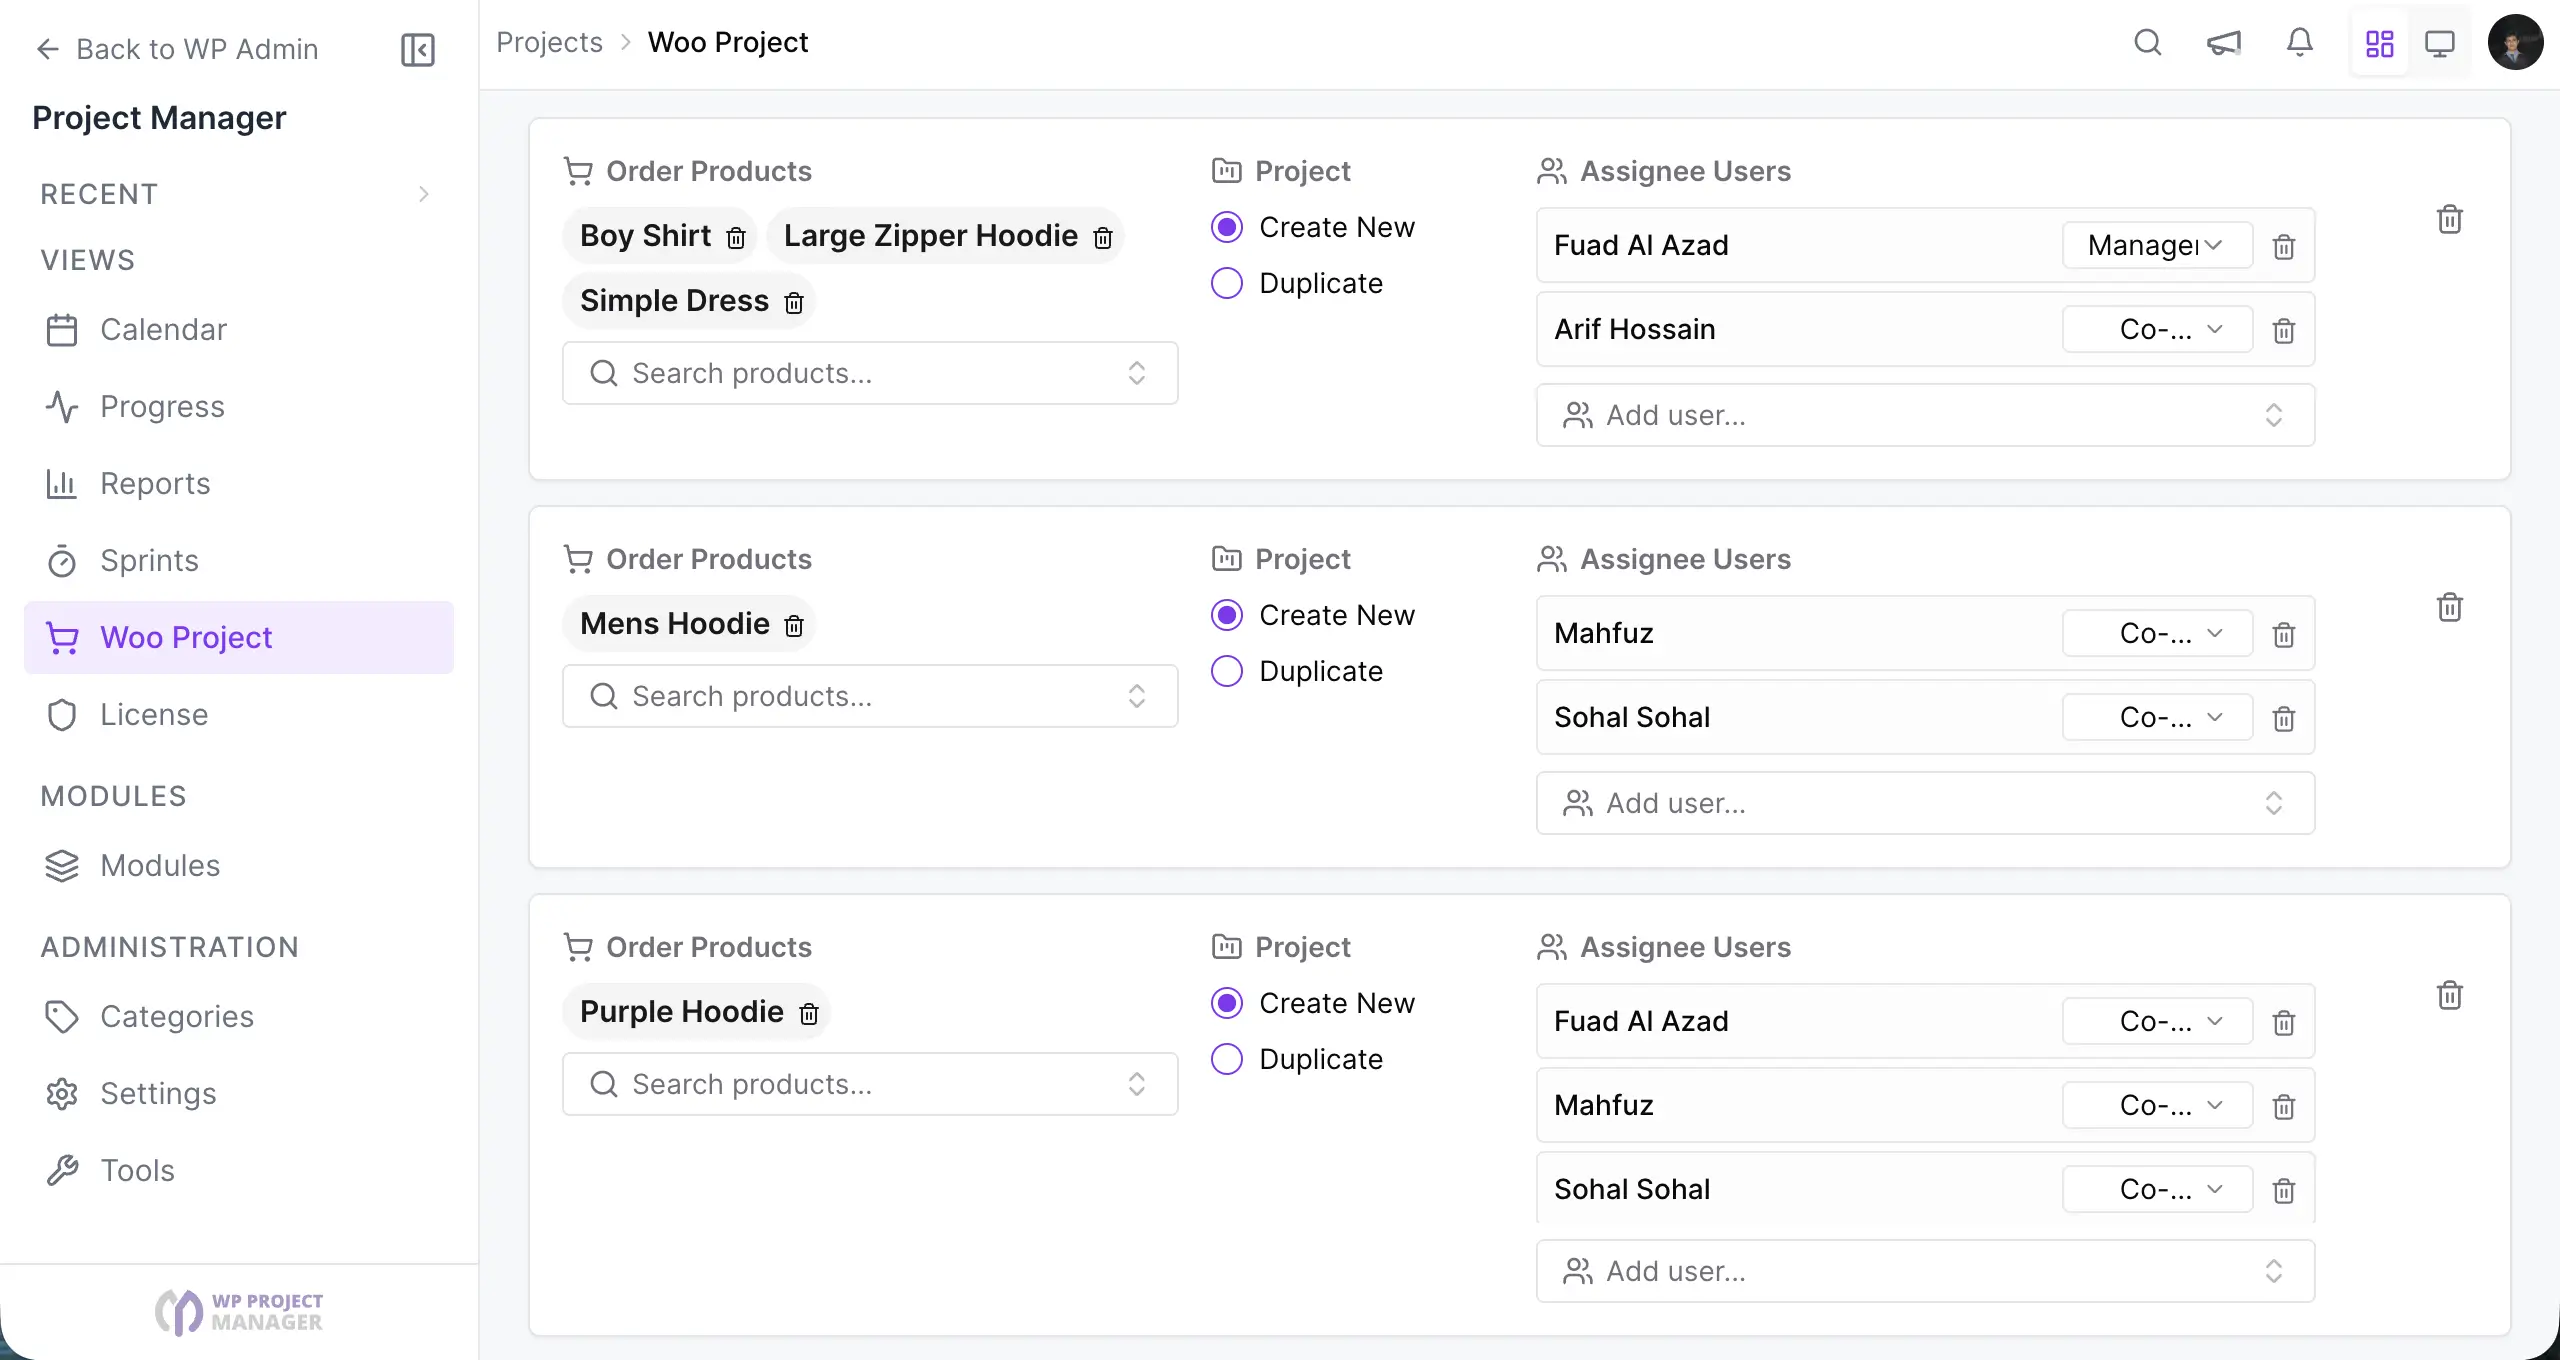Open Progress view
2560x1360 pixels.
click(x=238, y=407)
